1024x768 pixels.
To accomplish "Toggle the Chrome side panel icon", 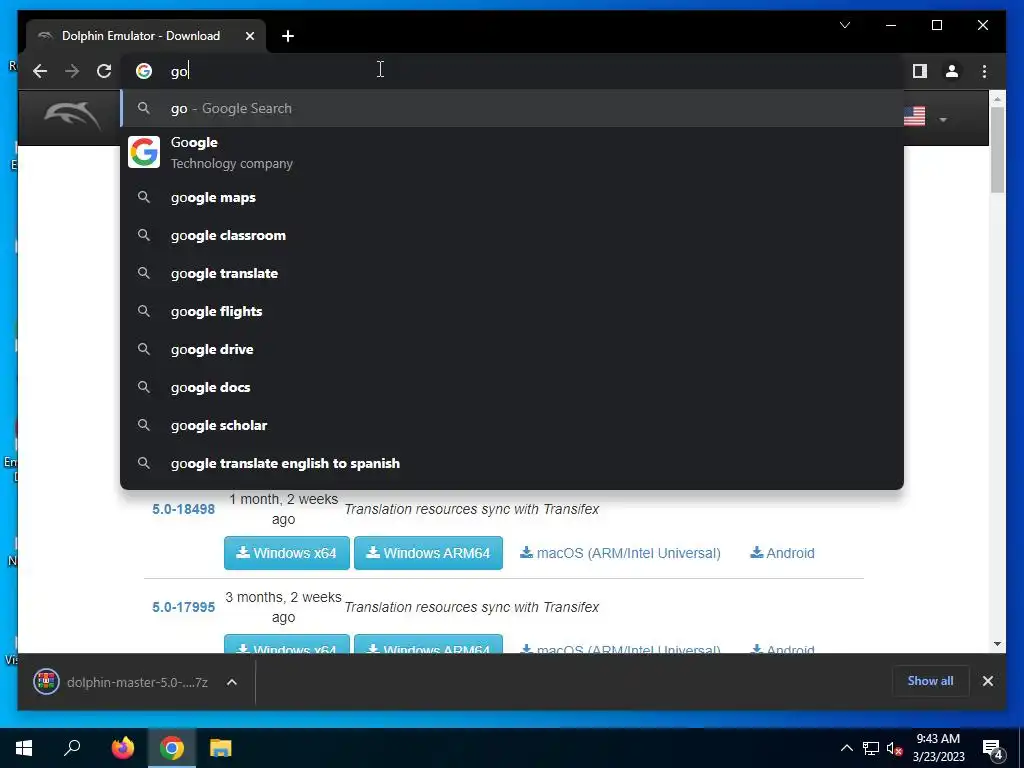I will (920, 71).
